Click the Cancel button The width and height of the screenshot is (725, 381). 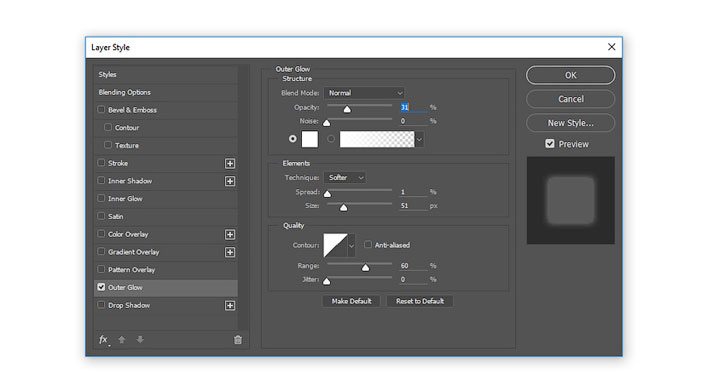tap(571, 99)
